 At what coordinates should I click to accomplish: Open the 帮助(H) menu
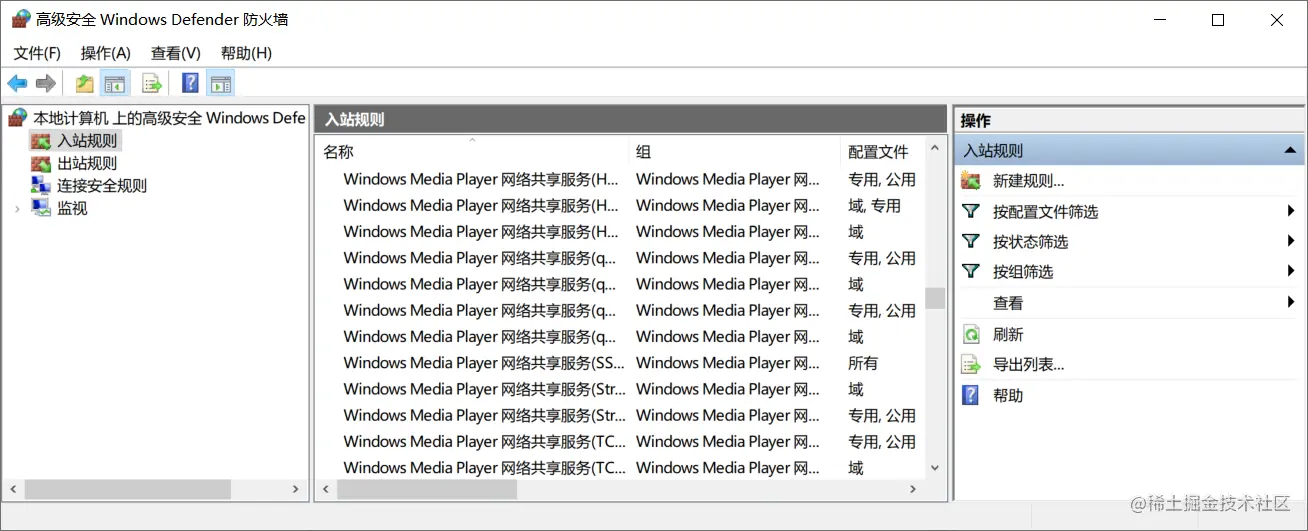click(246, 53)
